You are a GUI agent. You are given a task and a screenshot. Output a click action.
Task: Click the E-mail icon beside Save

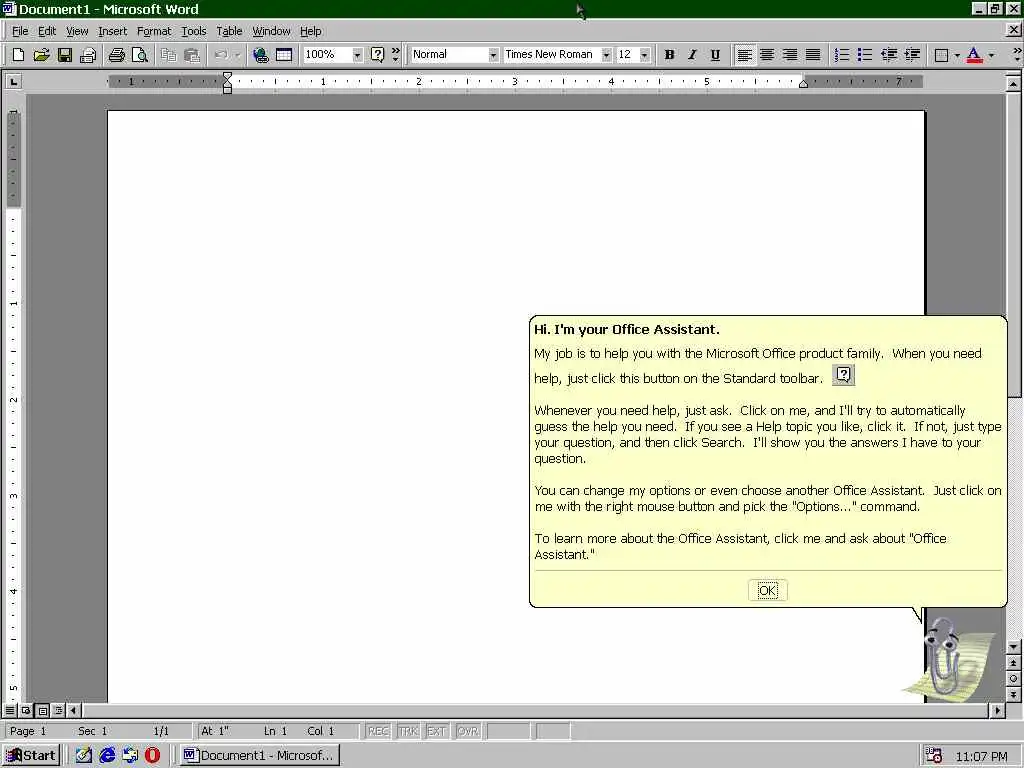[88, 55]
